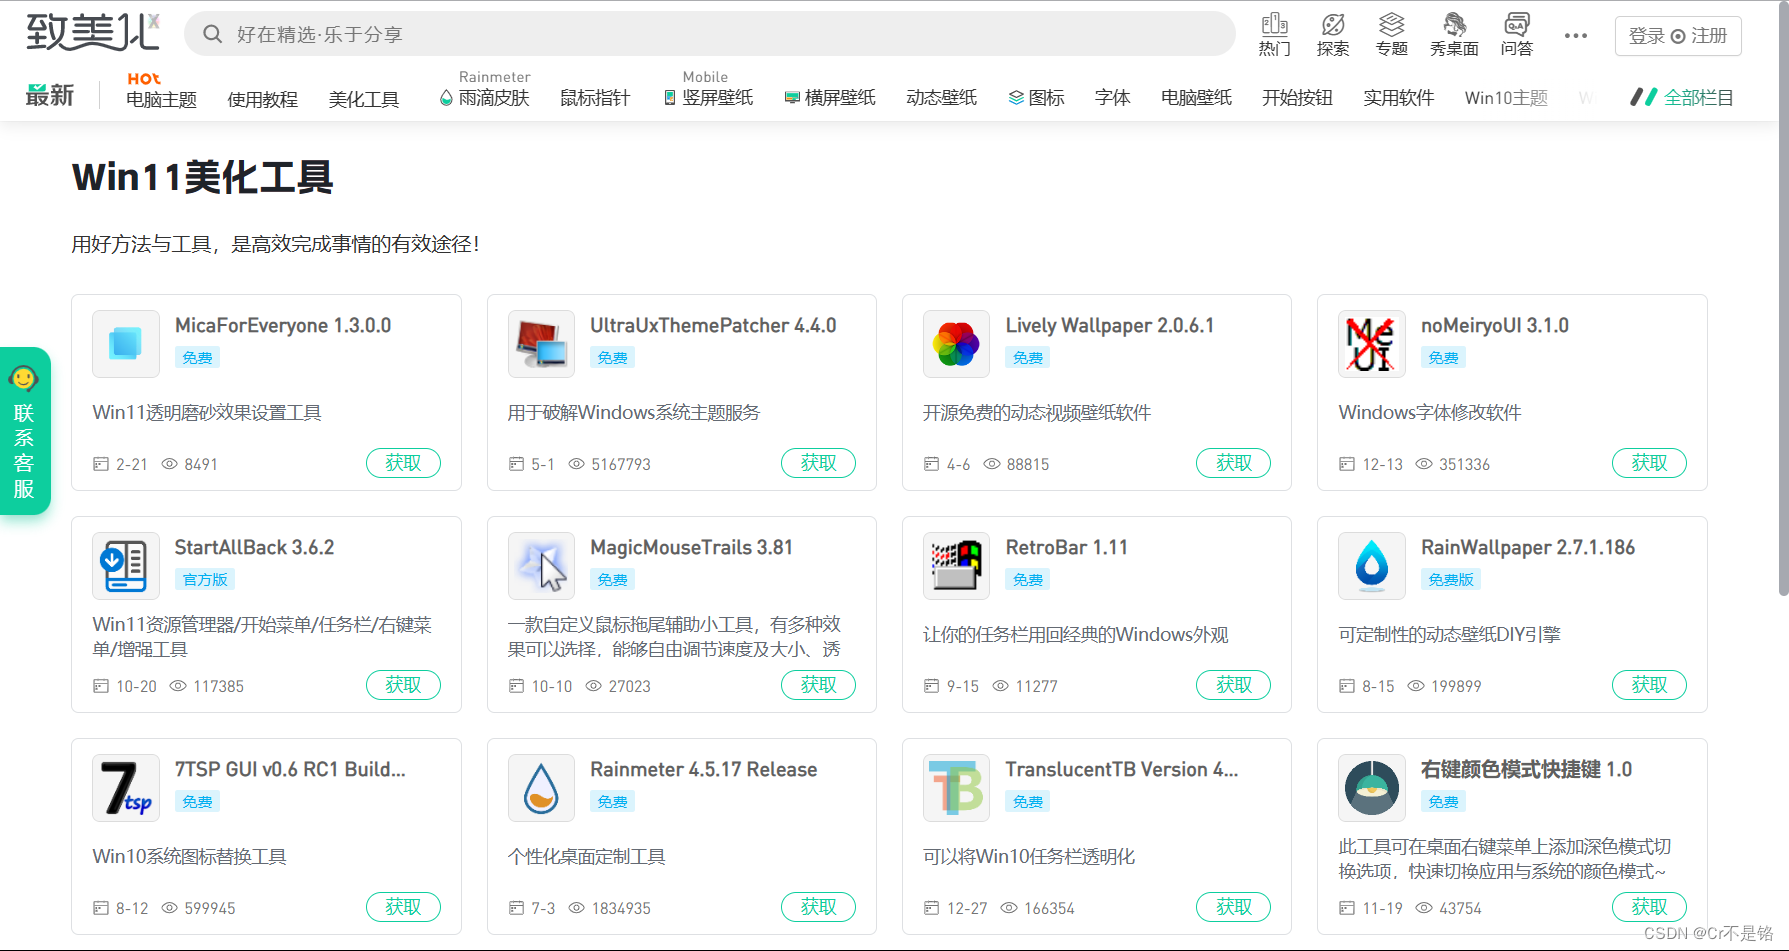Screen dimensions: 1789x951
Task: Open the MagicMouseTrails app icon
Action: [541, 566]
